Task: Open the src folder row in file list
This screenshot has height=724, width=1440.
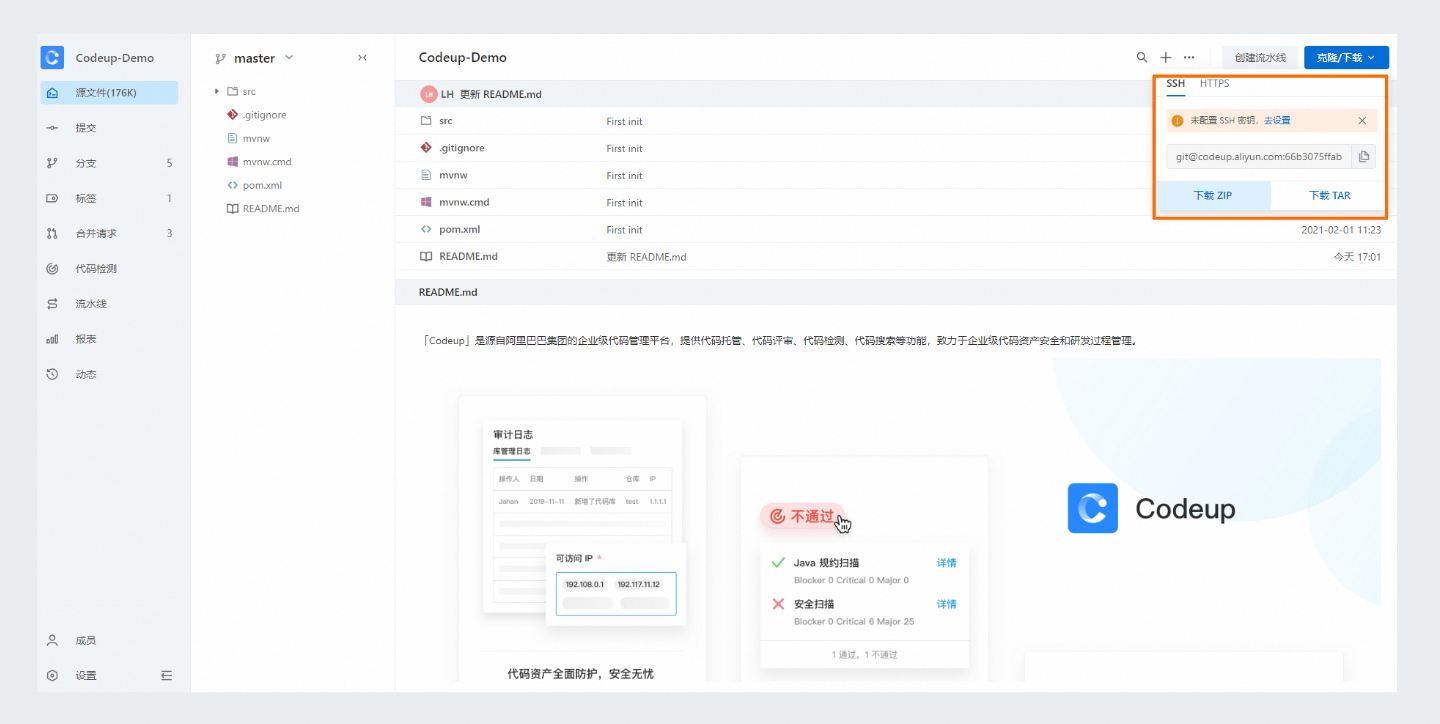Action: click(x=445, y=121)
